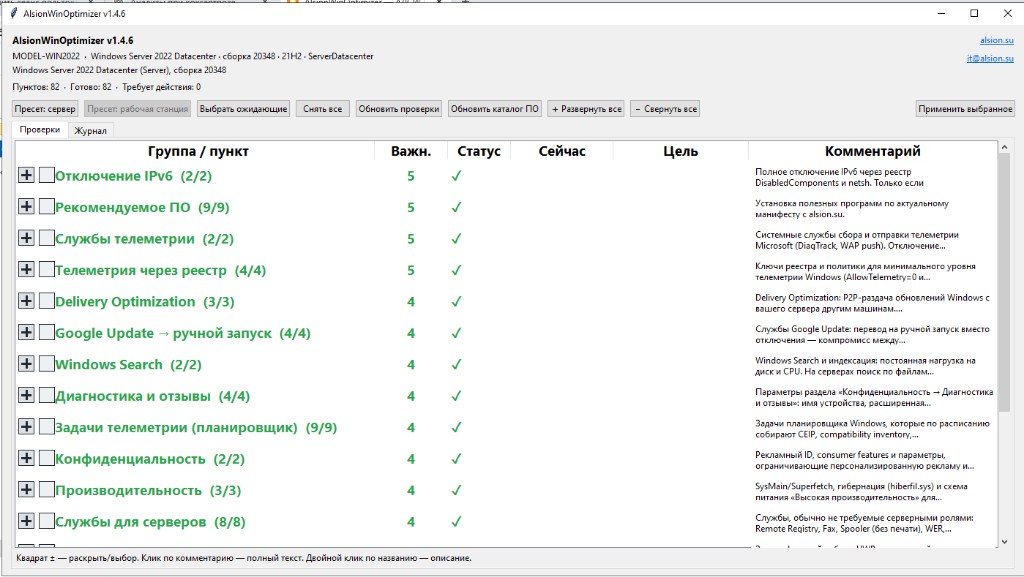The height and width of the screenshot is (577, 1024).
Task: Tick the Производительность checkbox
Action: 46,489
